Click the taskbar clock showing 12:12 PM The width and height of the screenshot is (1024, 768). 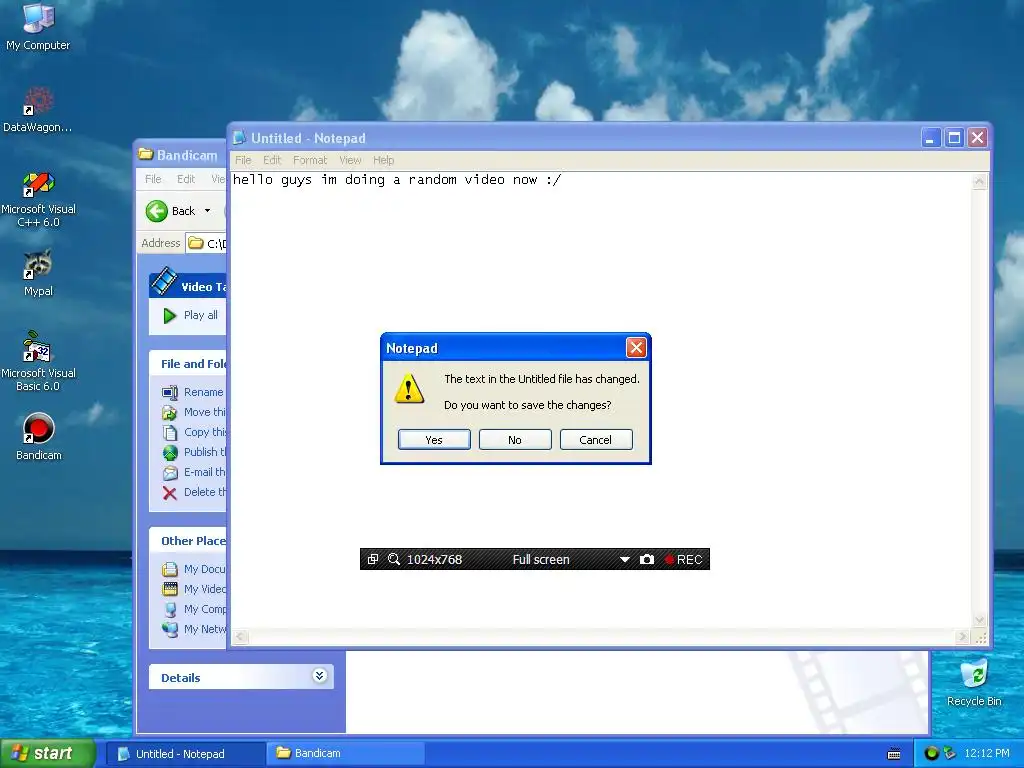[x=987, y=754]
